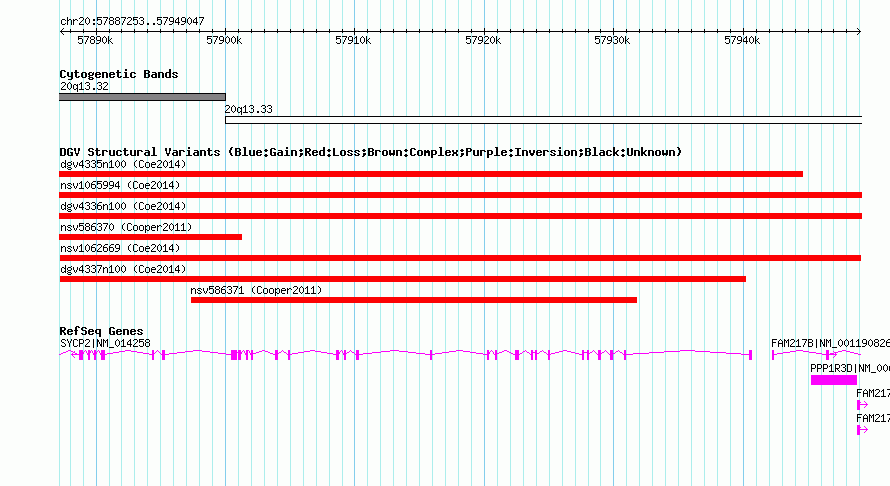
Task: Select the RefSeq Genes track title
Action: [101, 331]
